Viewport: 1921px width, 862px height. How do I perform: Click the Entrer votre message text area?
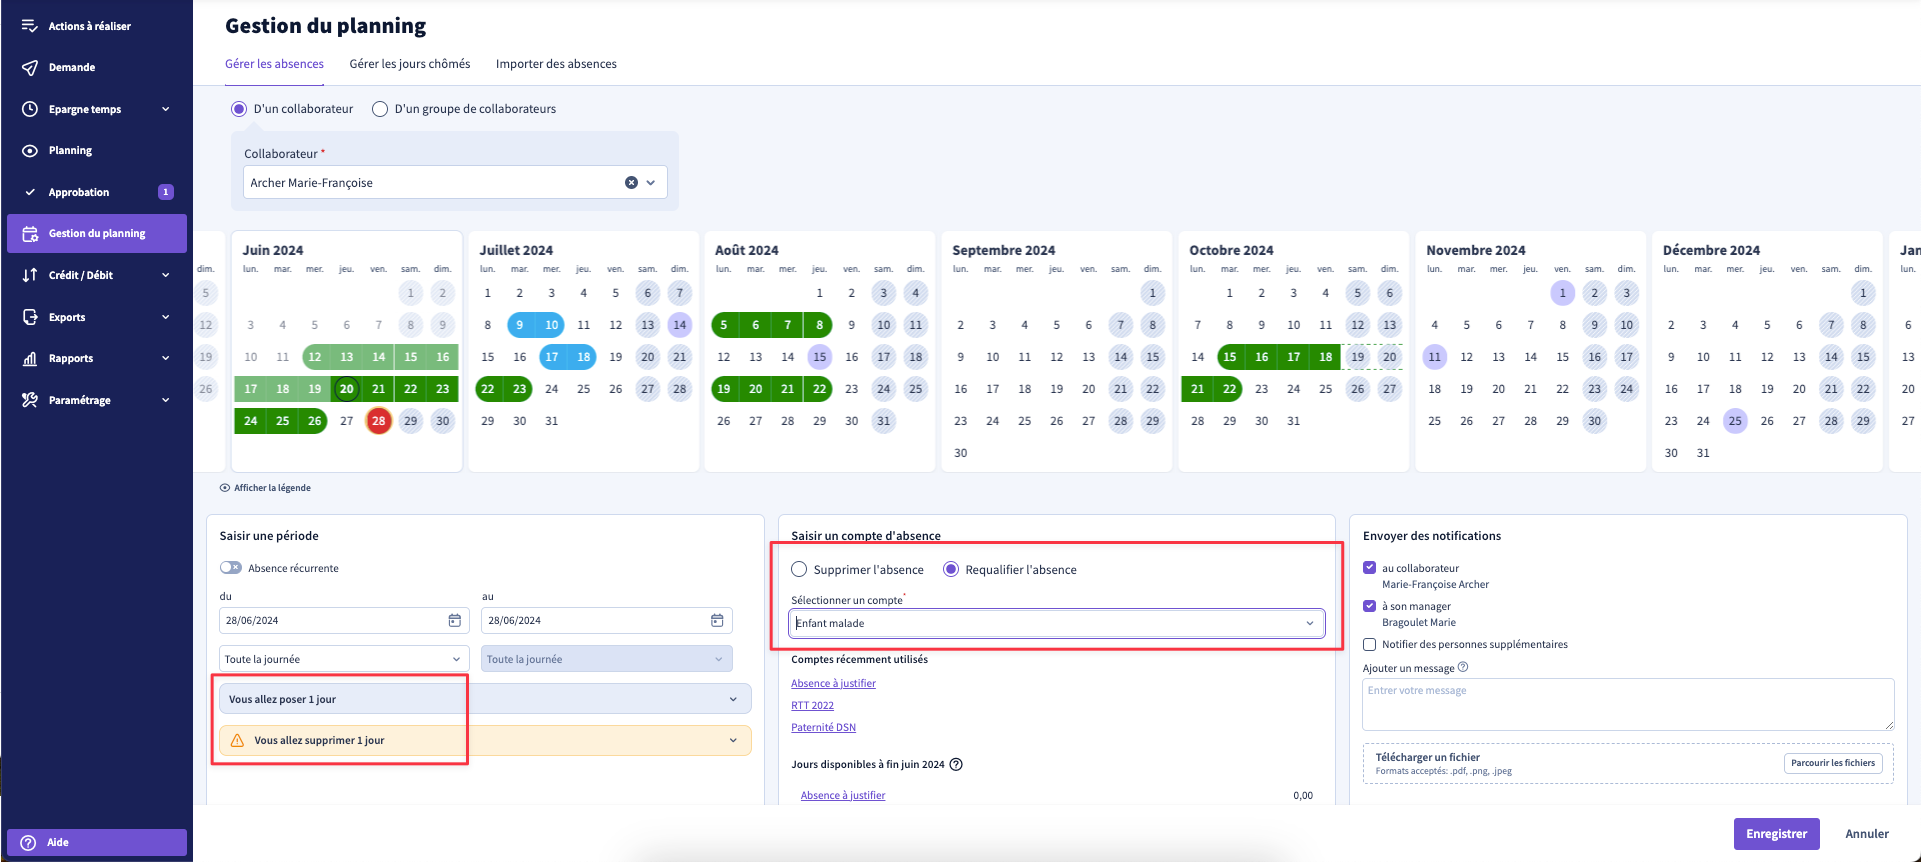tap(1628, 704)
